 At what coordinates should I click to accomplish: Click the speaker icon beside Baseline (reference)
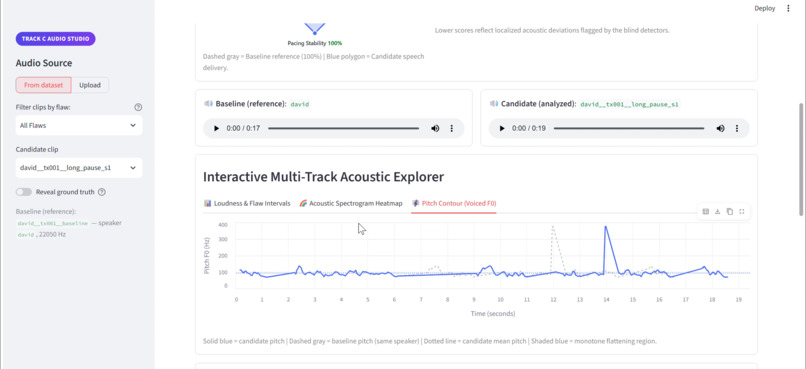[208, 104]
